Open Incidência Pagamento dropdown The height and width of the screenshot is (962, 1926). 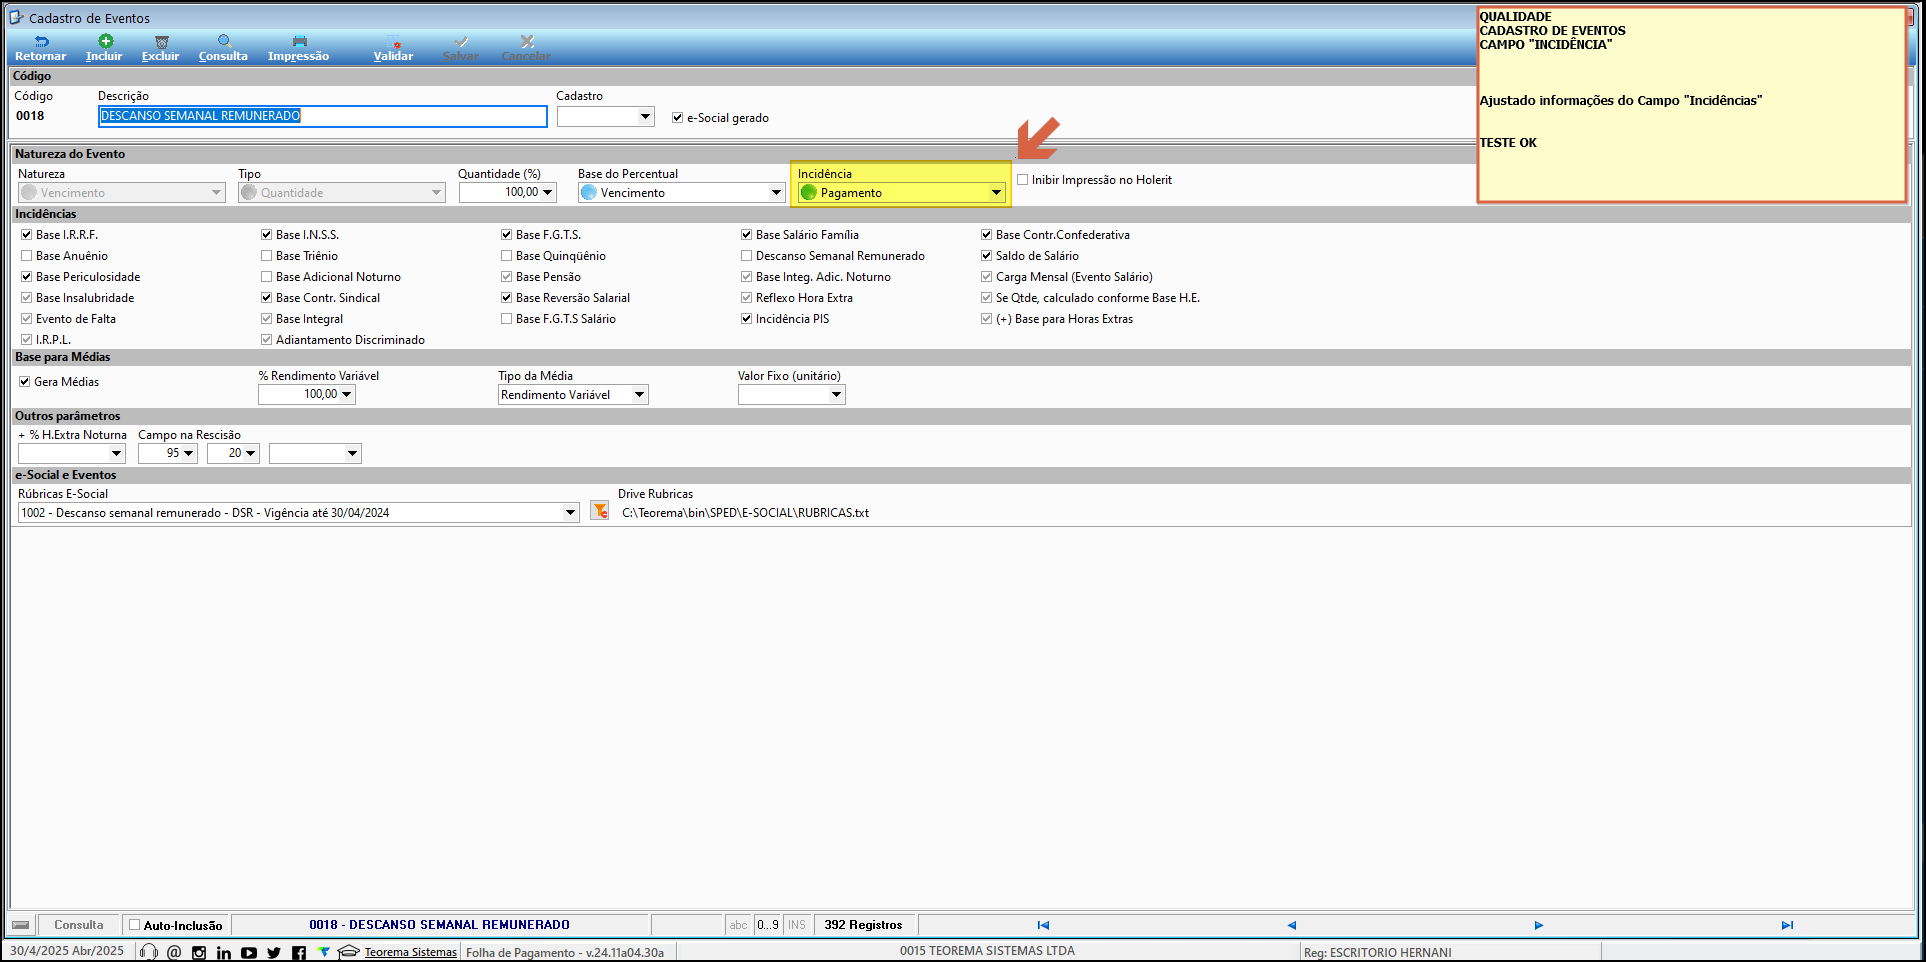[996, 193]
